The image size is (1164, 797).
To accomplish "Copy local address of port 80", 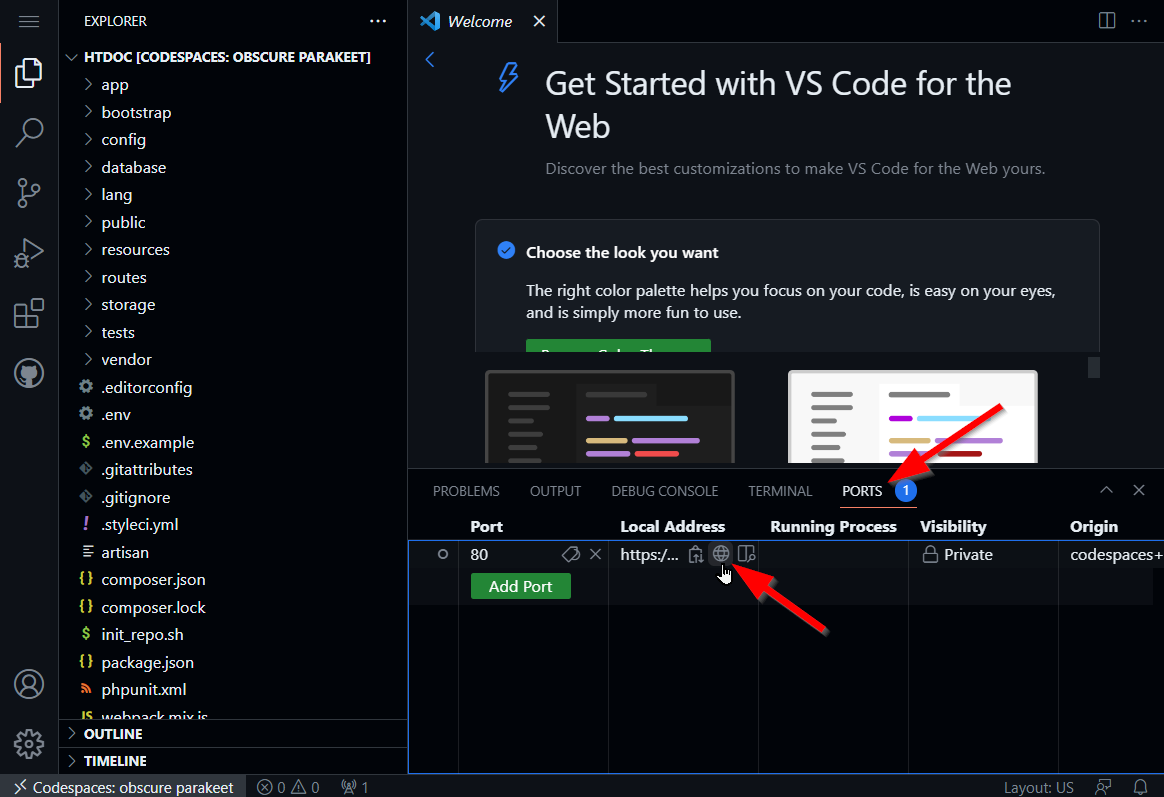I will tap(696, 554).
